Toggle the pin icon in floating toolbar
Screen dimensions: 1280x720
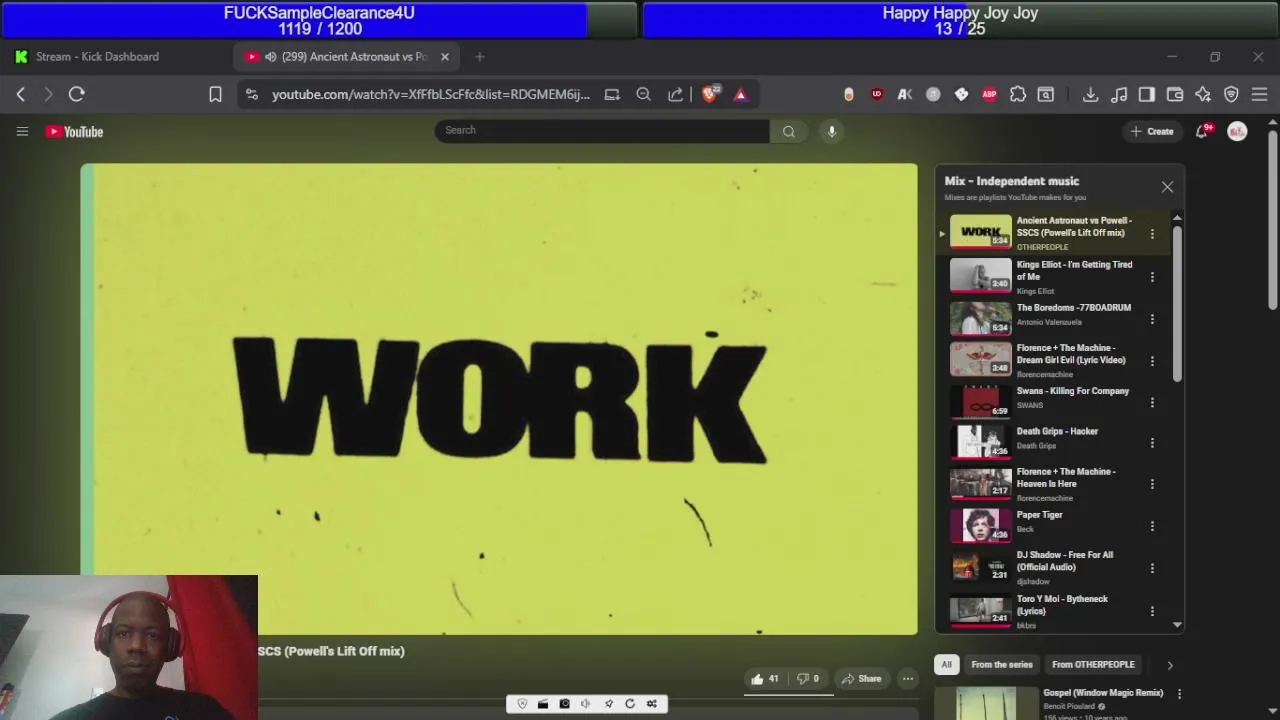click(608, 704)
